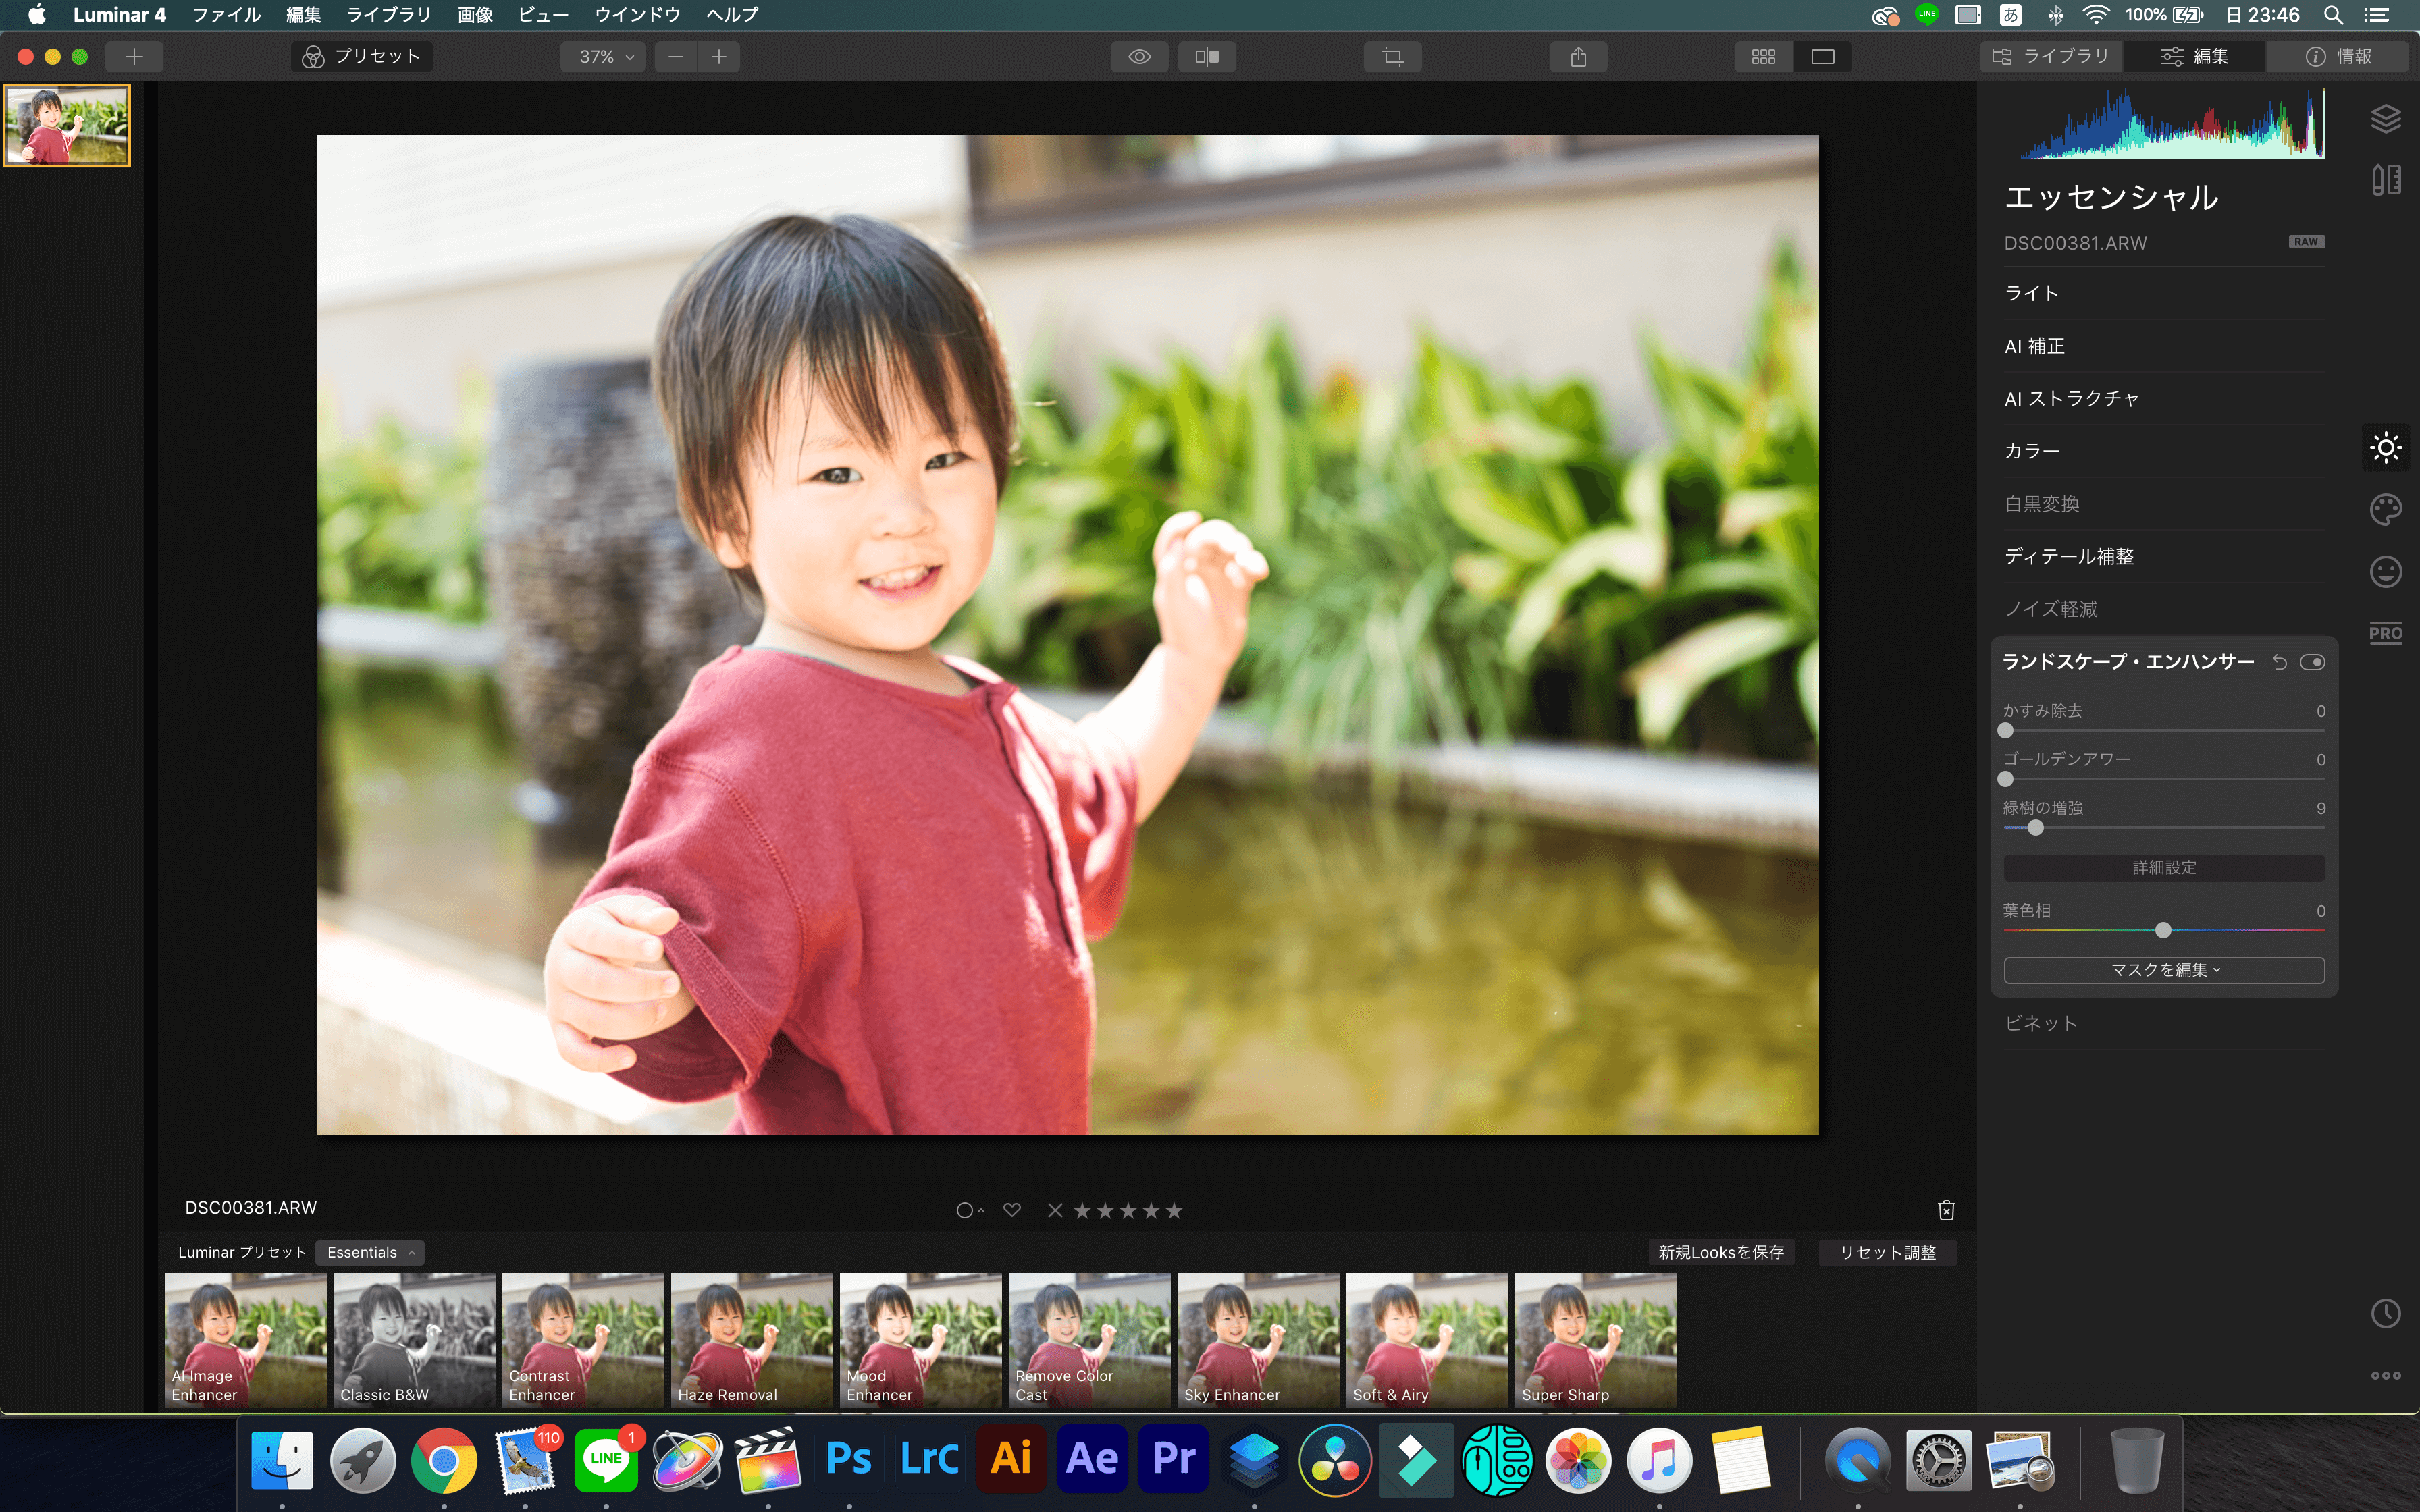This screenshot has width=2420, height=1512.
Task: Open the マスクを編集 dropdown
Action: point(2163,970)
